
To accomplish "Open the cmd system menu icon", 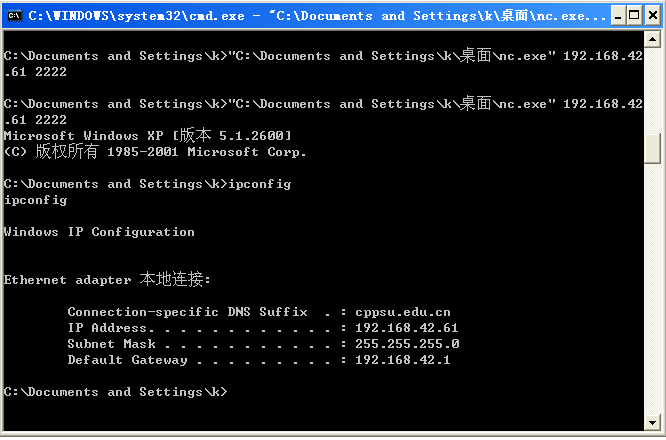I will pyautogui.click(x=14, y=15).
